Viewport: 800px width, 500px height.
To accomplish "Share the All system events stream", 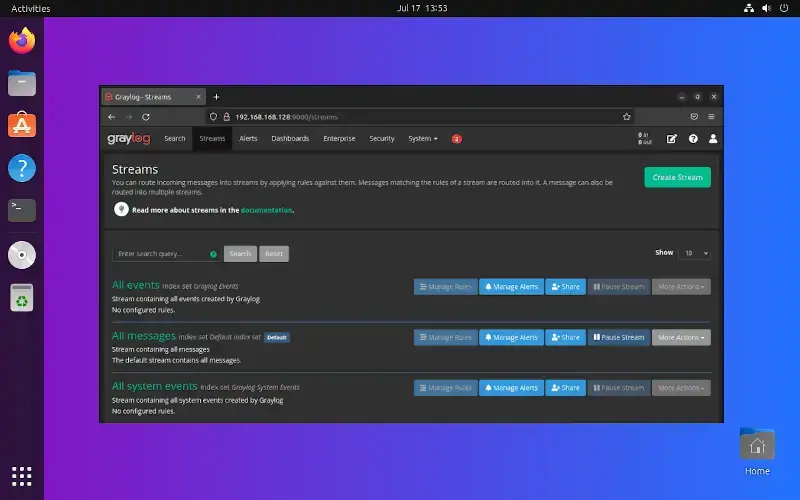I will pyautogui.click(x=565, y=388).
